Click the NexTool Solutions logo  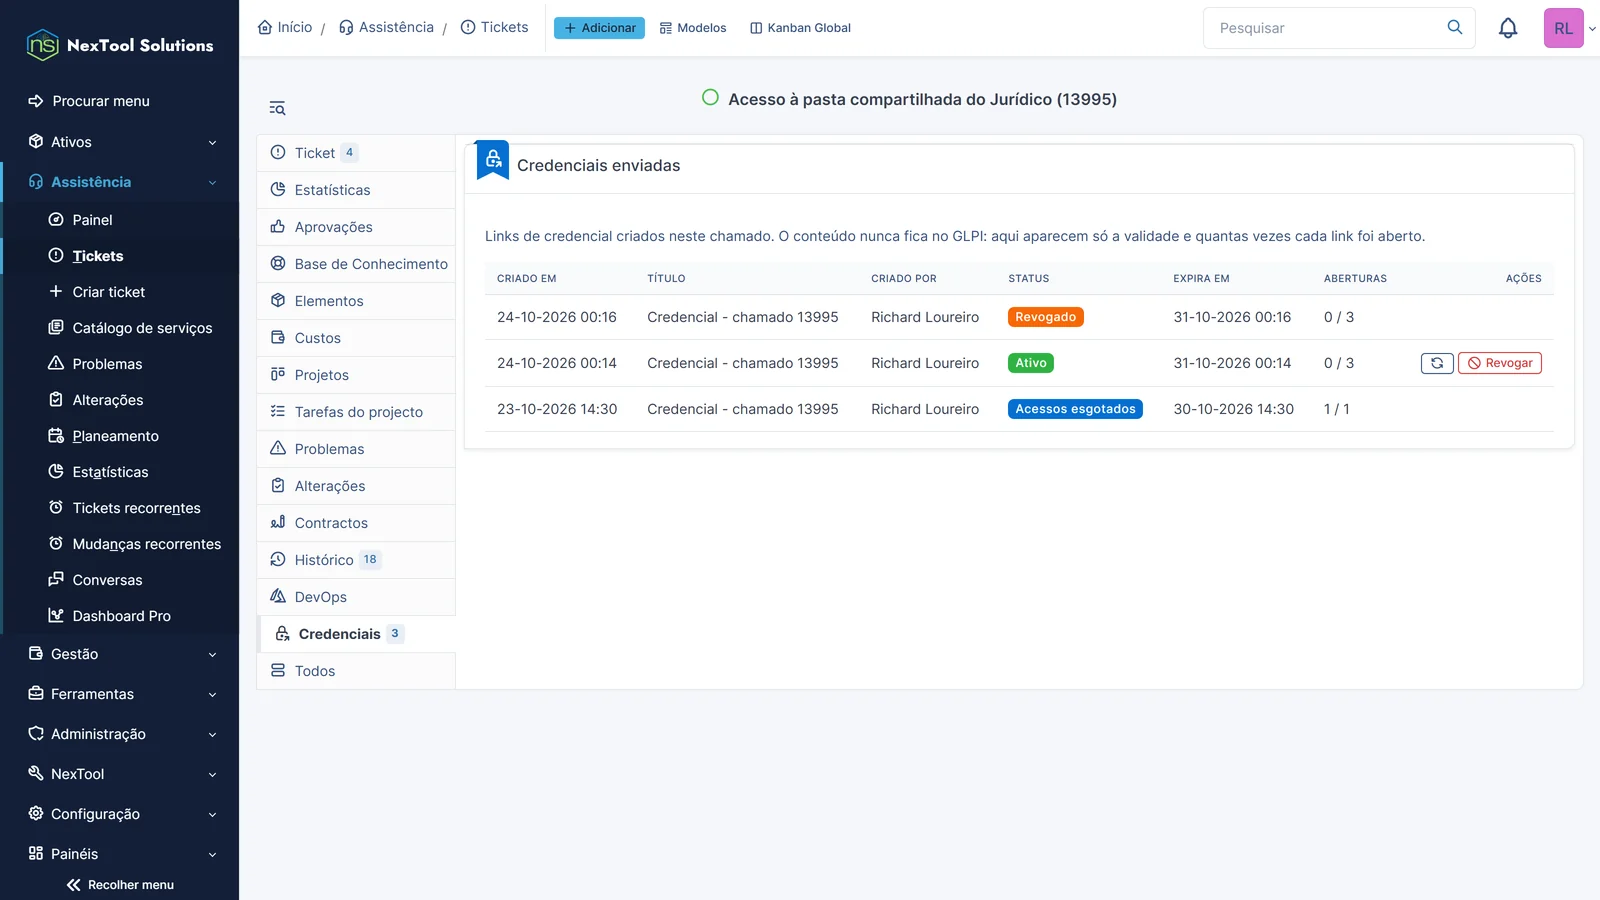120,45
